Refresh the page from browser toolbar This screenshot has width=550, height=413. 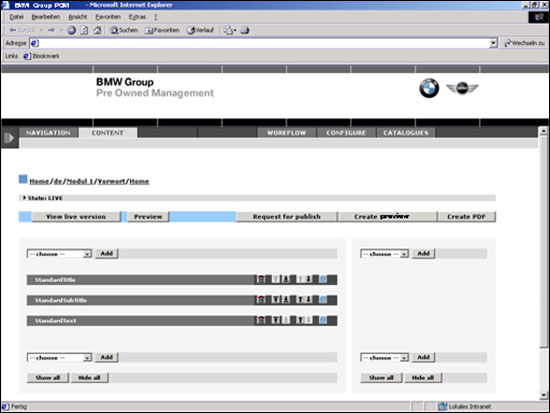pos(84,30)
